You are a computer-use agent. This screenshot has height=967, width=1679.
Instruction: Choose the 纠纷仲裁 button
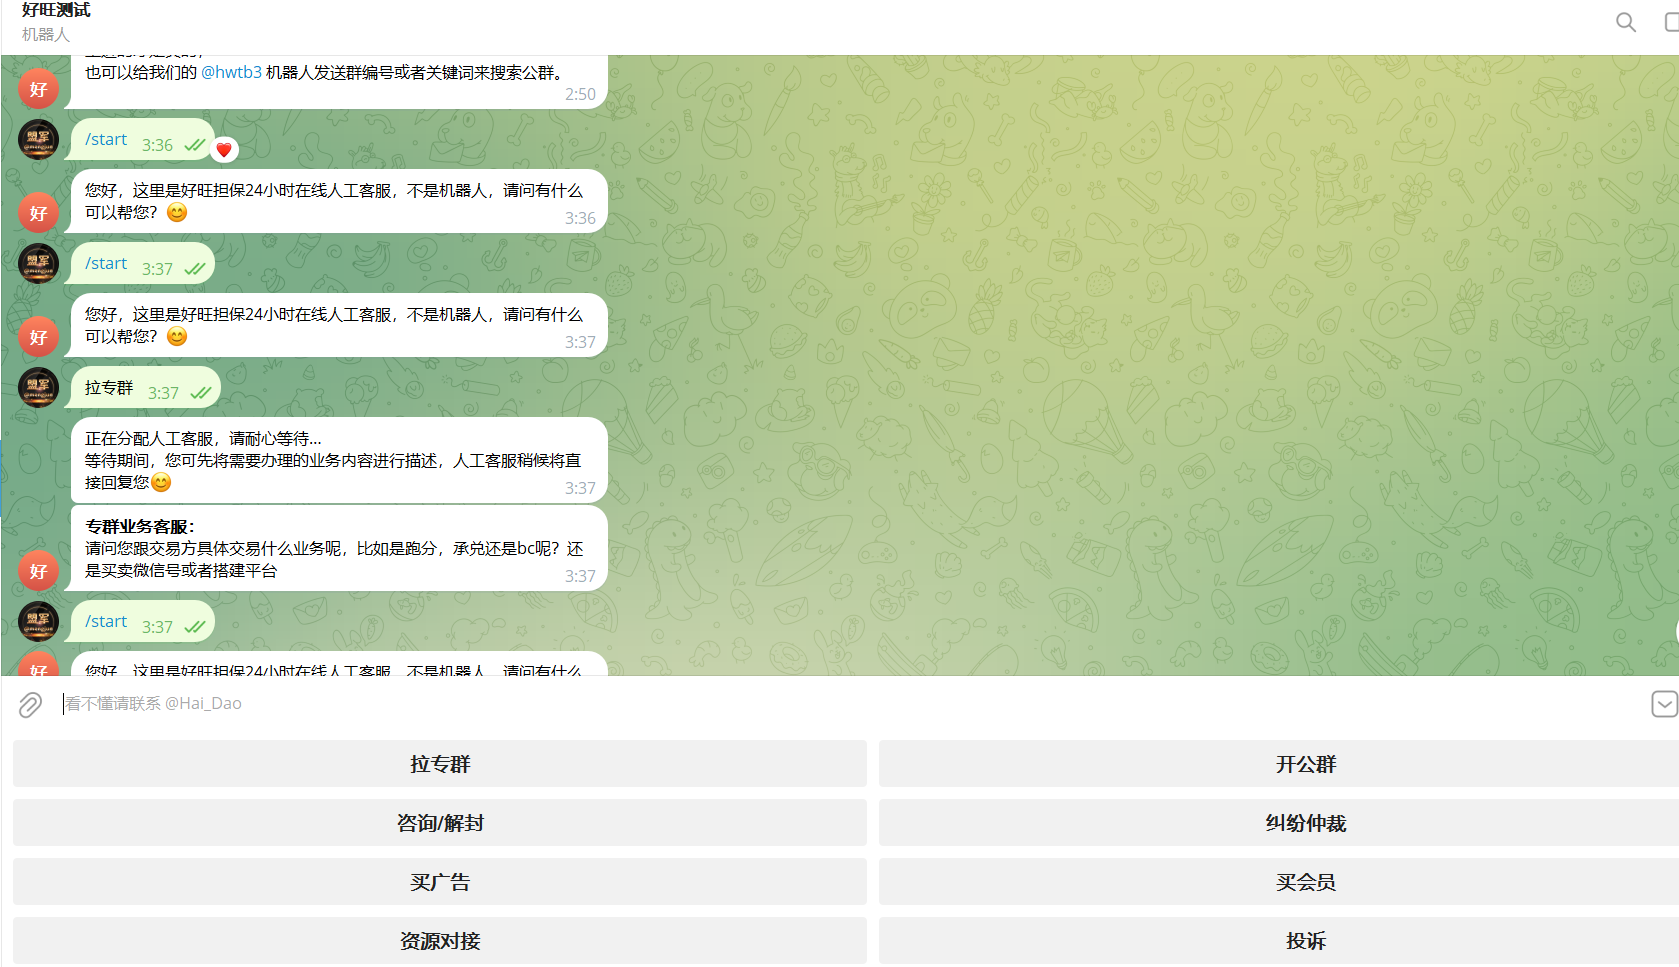point(1305,823)
